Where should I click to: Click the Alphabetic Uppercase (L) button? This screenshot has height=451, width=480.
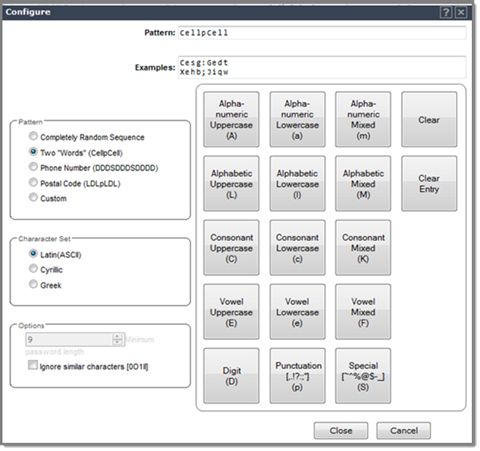coord(231,184)
